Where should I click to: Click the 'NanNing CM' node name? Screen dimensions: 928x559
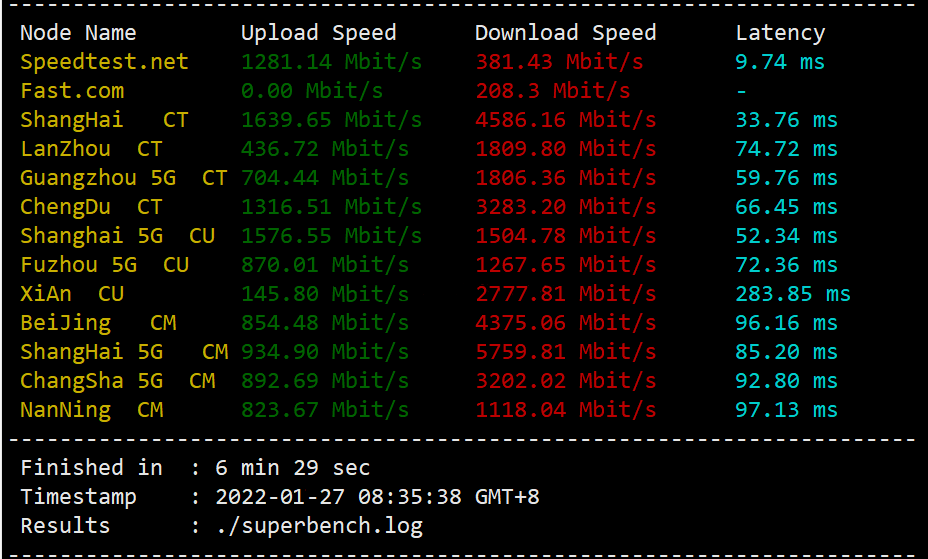tap(91, 409)
